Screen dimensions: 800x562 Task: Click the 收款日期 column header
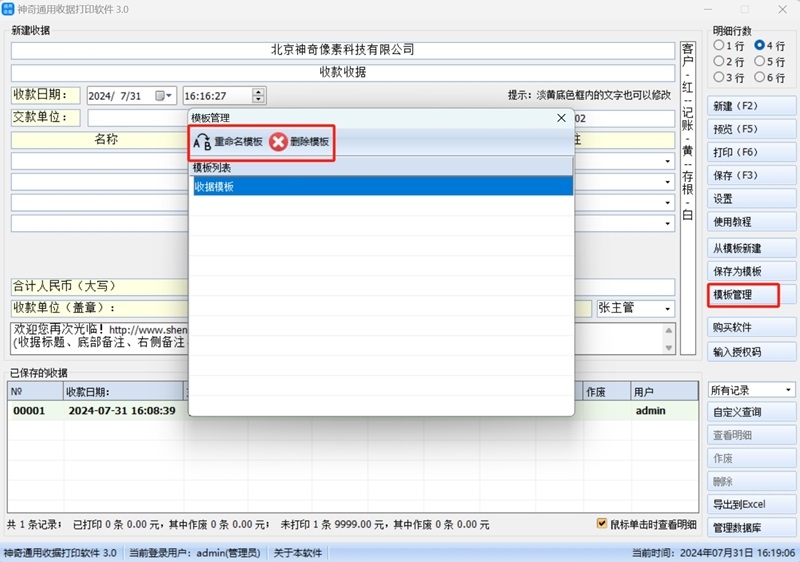pyautogui.click(x=123, y=392)
